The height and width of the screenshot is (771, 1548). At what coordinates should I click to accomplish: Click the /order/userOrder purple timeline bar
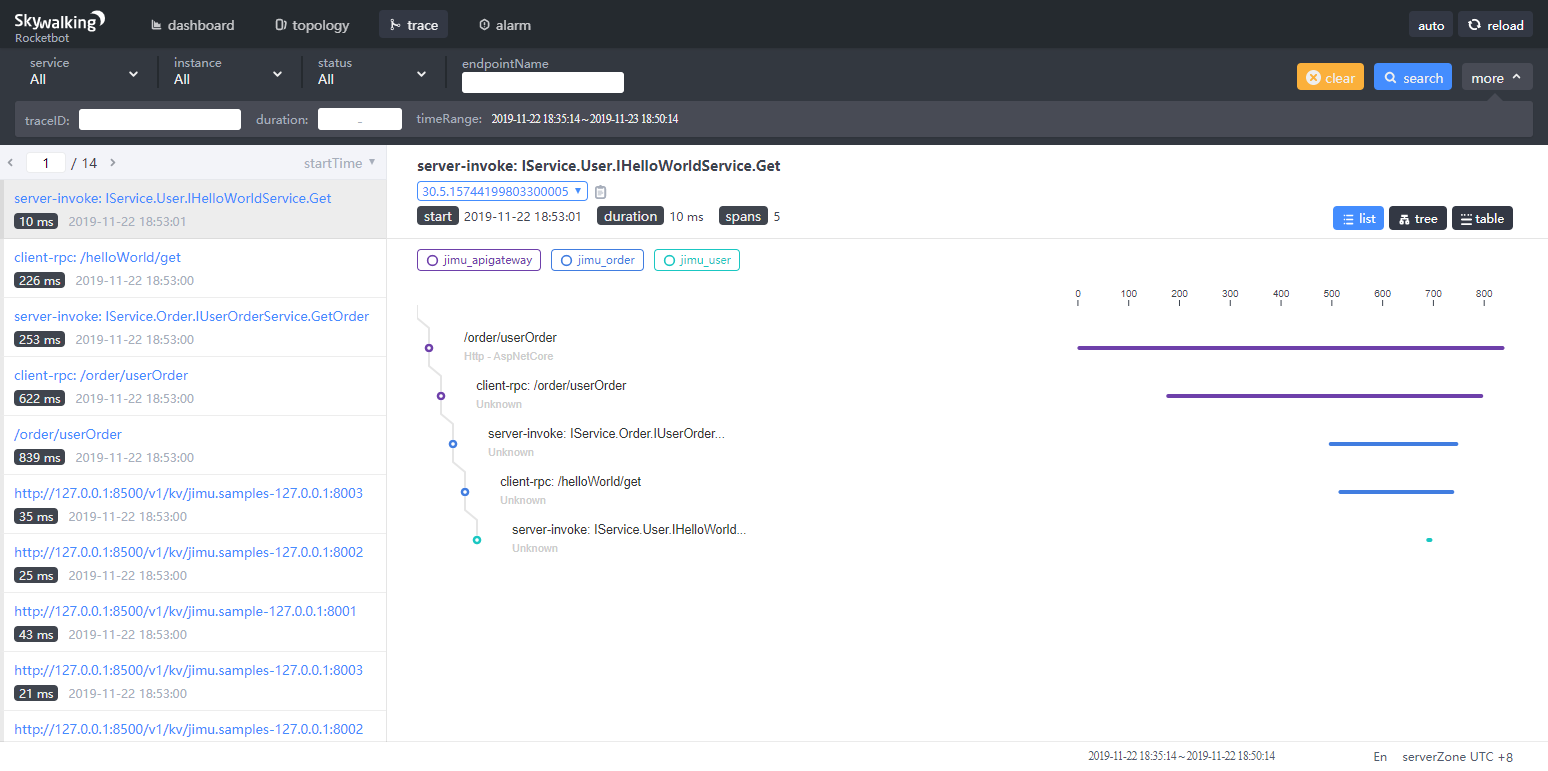[1290, 348]
